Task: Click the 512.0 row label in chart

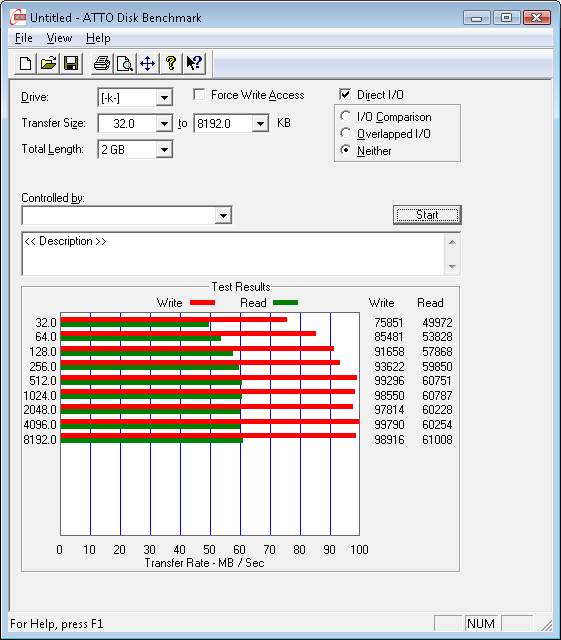Action: pyautogui.click(x=43, y=380)
